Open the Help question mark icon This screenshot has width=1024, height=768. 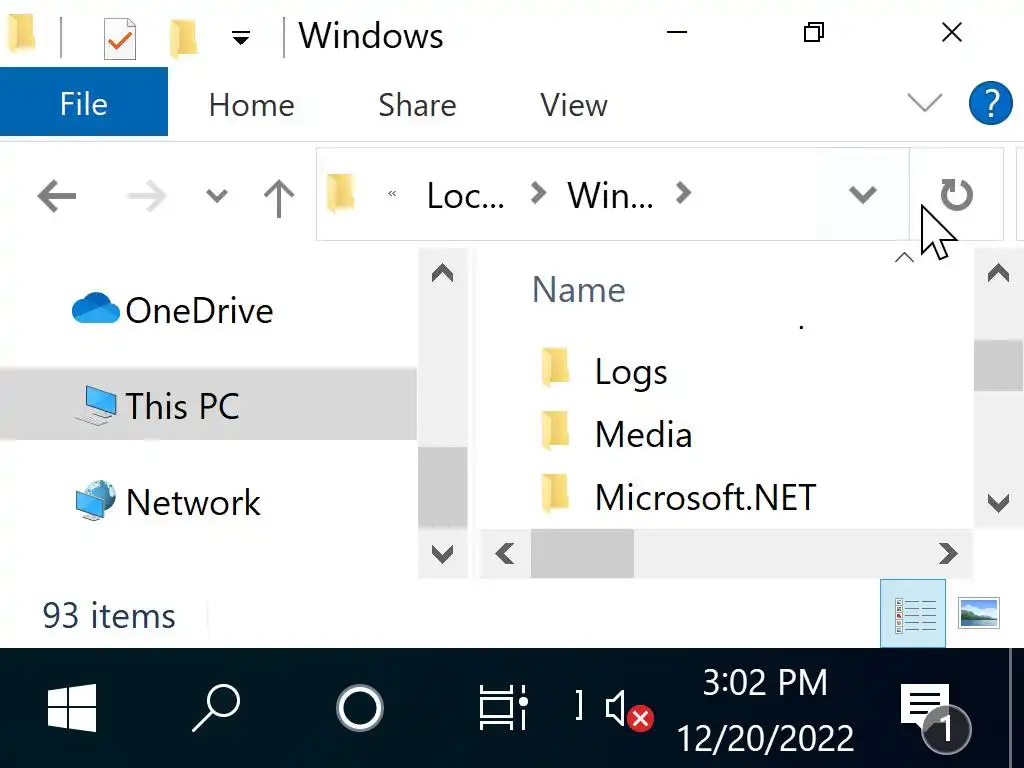[x=990, y=103]
